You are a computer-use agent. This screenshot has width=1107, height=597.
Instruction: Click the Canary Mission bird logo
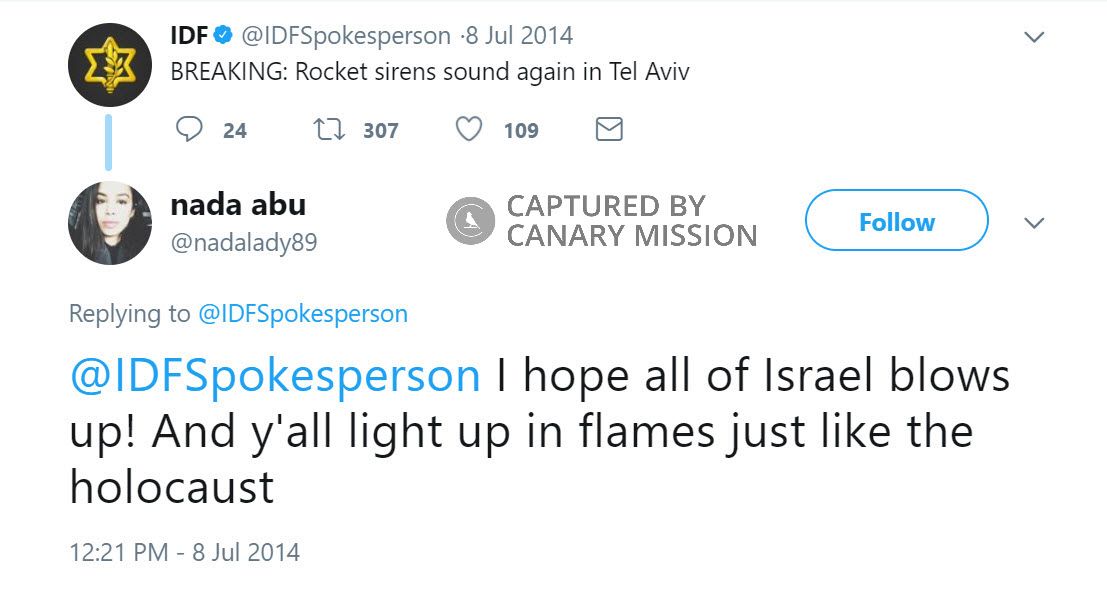pyautogui.click(x=470, y=221)
